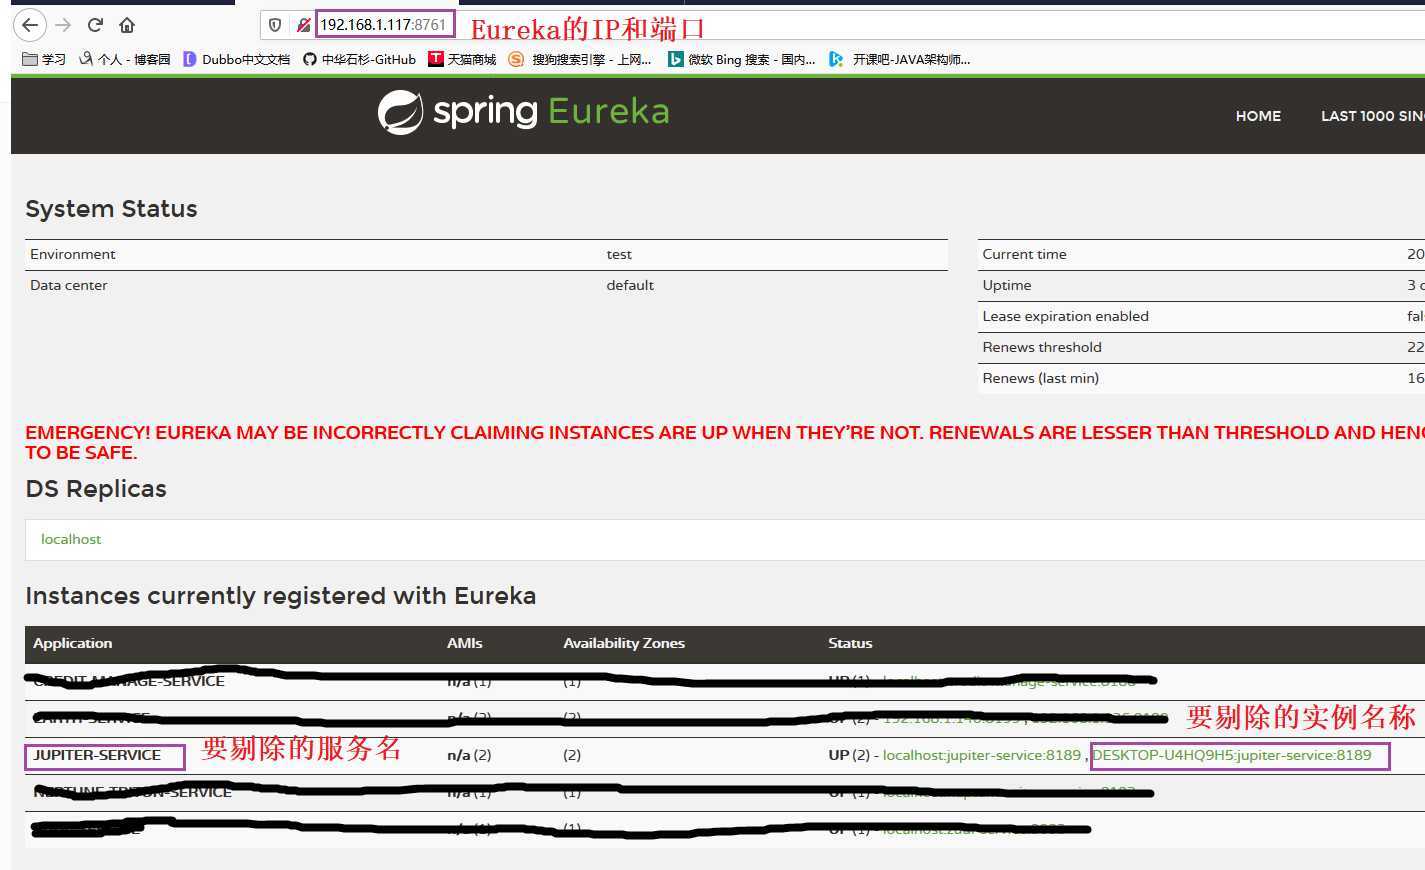
Task: Open the 中华石杉-GitHub bookmark
Action: pyautogui.click(x=360, y=60)
